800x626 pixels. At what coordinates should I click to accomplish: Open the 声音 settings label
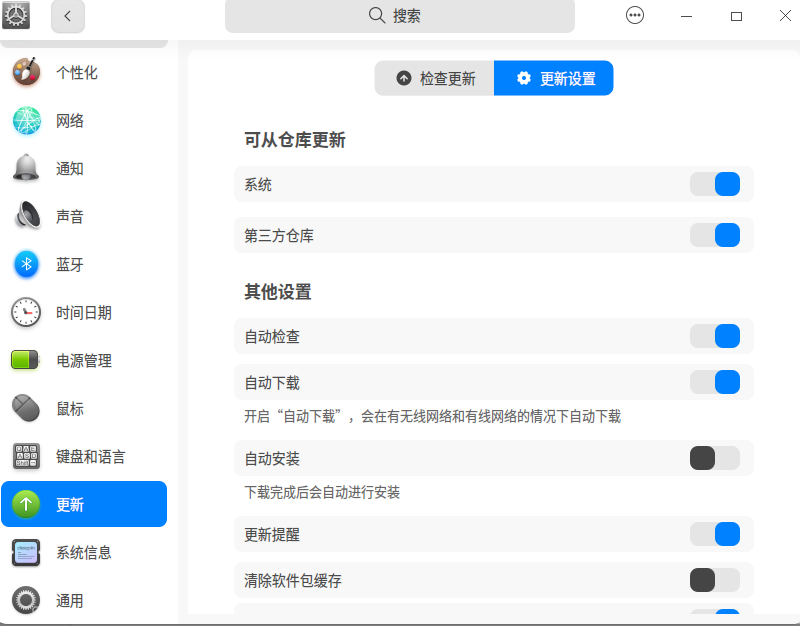70,216
